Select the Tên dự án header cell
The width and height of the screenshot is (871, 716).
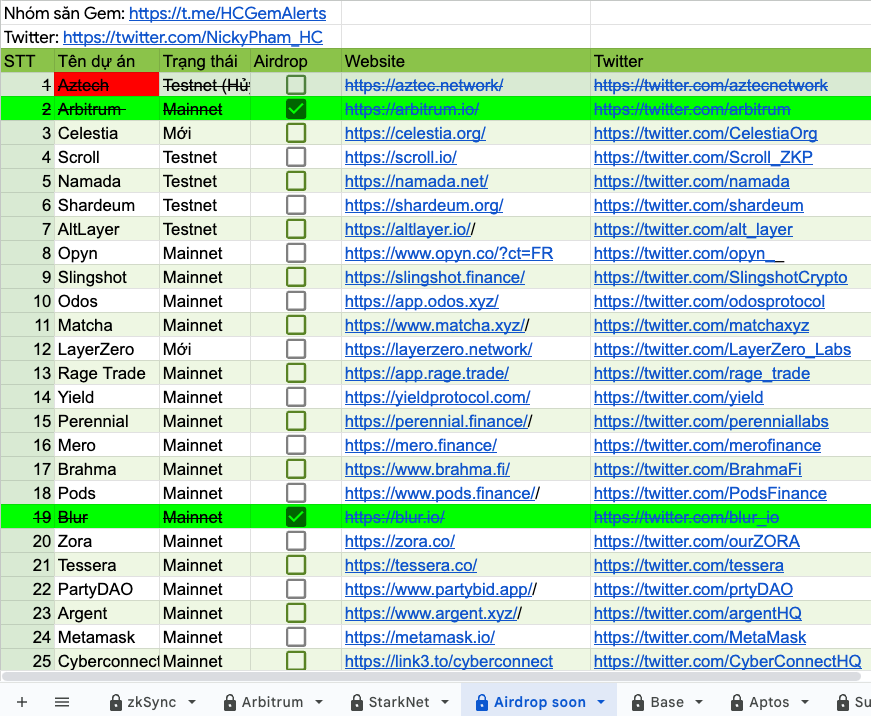[x=107, y=61]
